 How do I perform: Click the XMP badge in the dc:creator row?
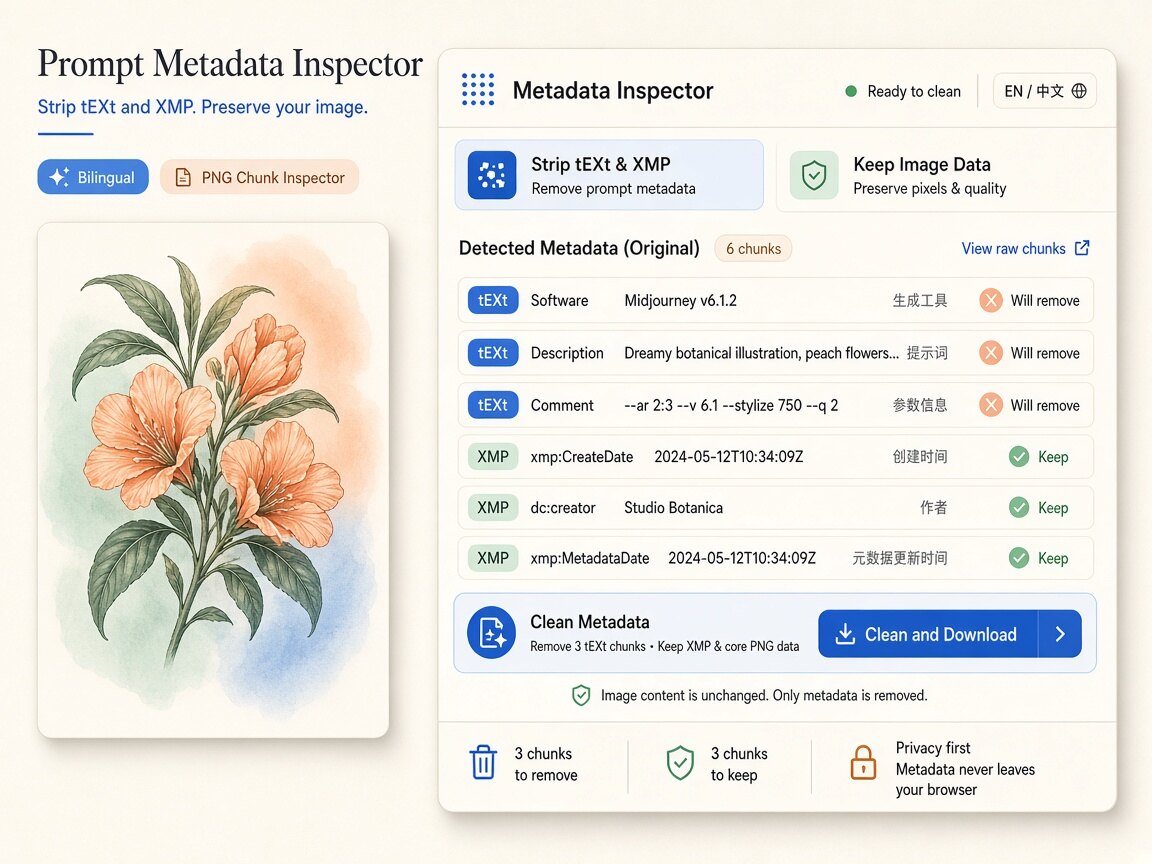(x=493, y=507)
